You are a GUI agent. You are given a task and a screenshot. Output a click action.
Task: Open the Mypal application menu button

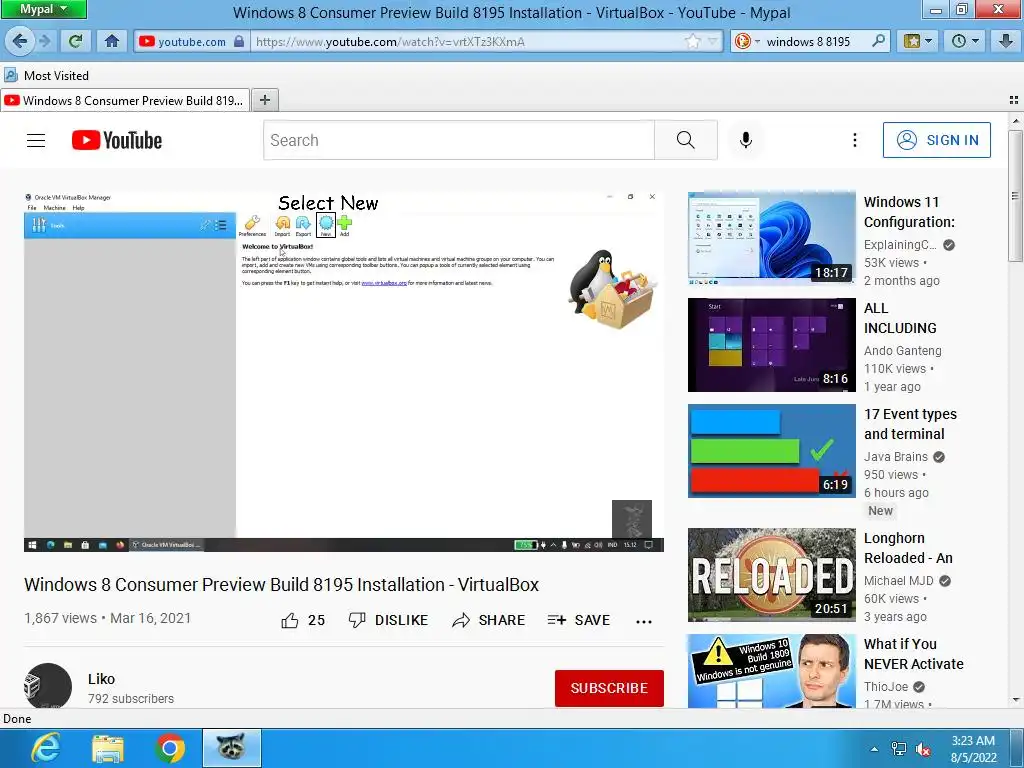click(43, 9)
